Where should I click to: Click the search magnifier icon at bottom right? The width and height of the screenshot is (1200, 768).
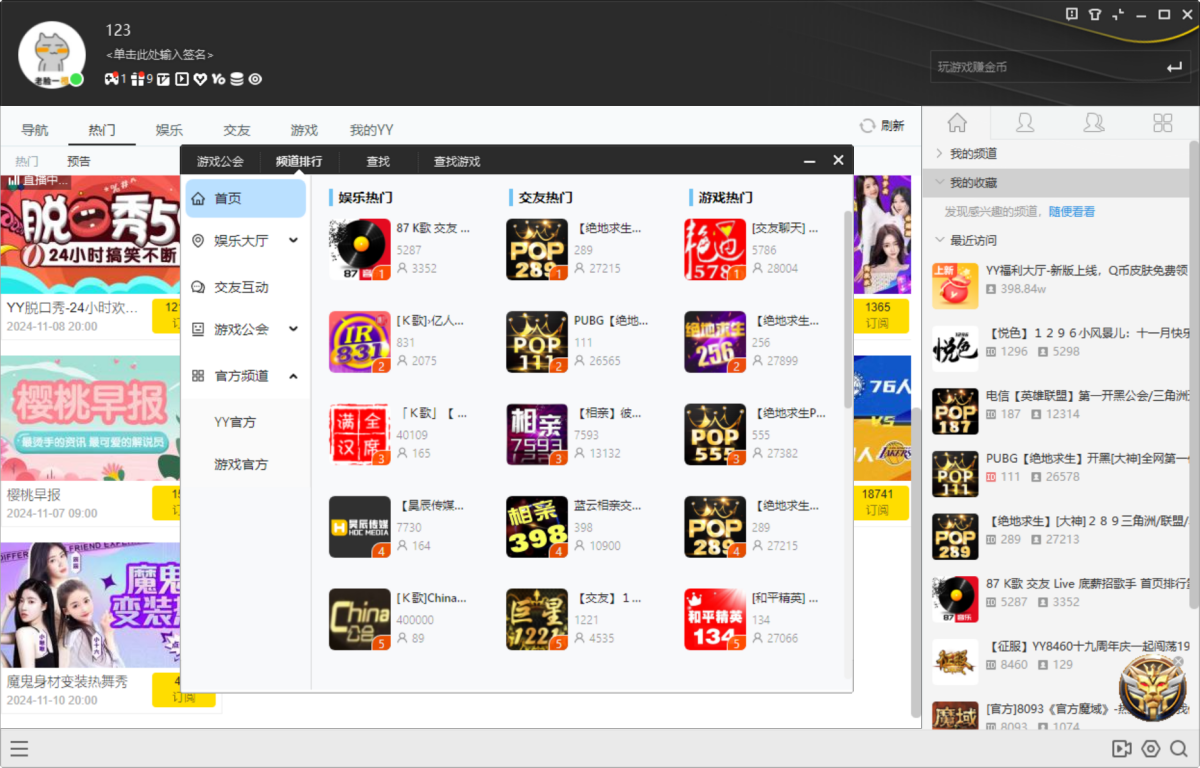tap(1178, 749)
